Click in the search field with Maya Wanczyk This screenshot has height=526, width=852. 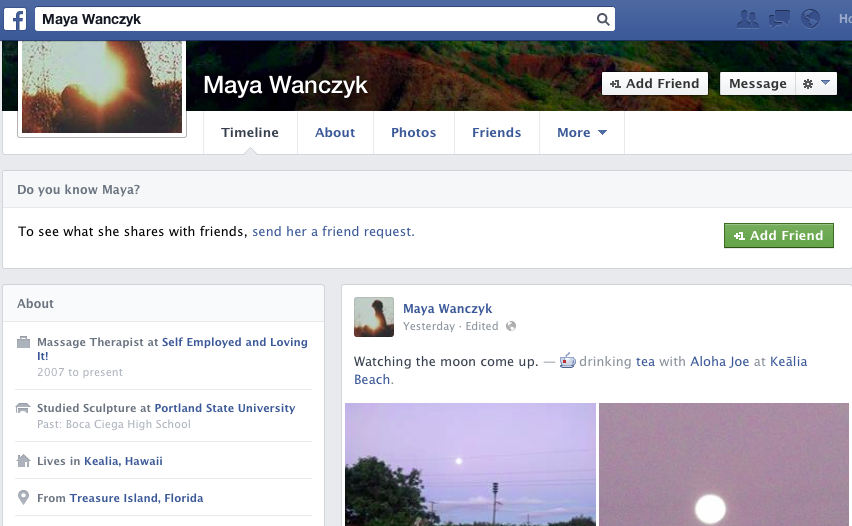tap(315, 19)
